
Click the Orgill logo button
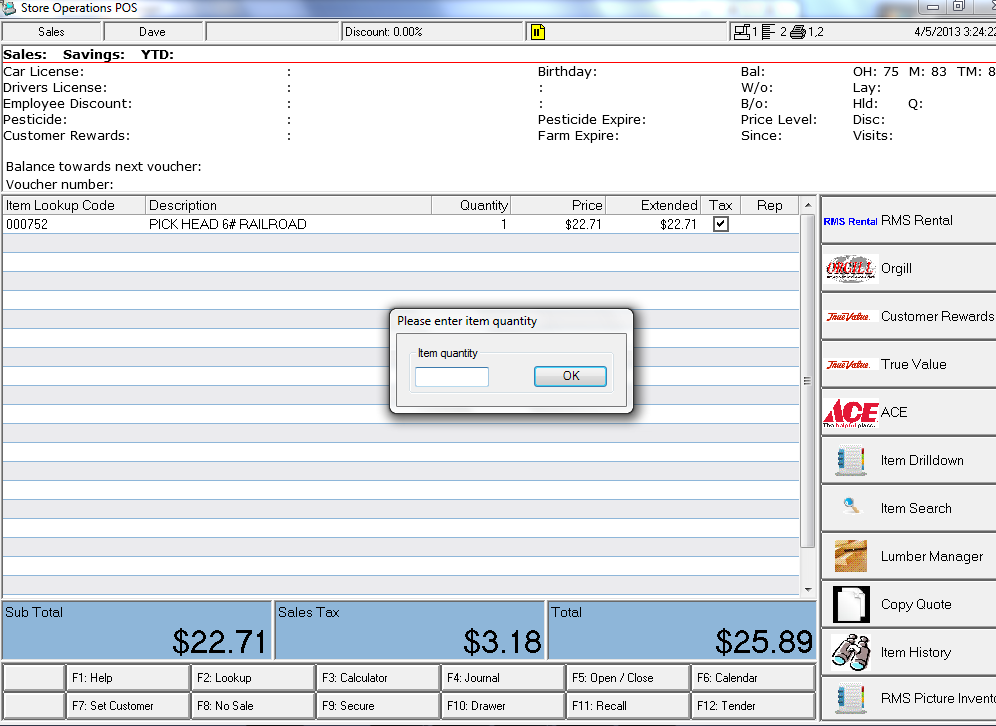coord(851,269)
